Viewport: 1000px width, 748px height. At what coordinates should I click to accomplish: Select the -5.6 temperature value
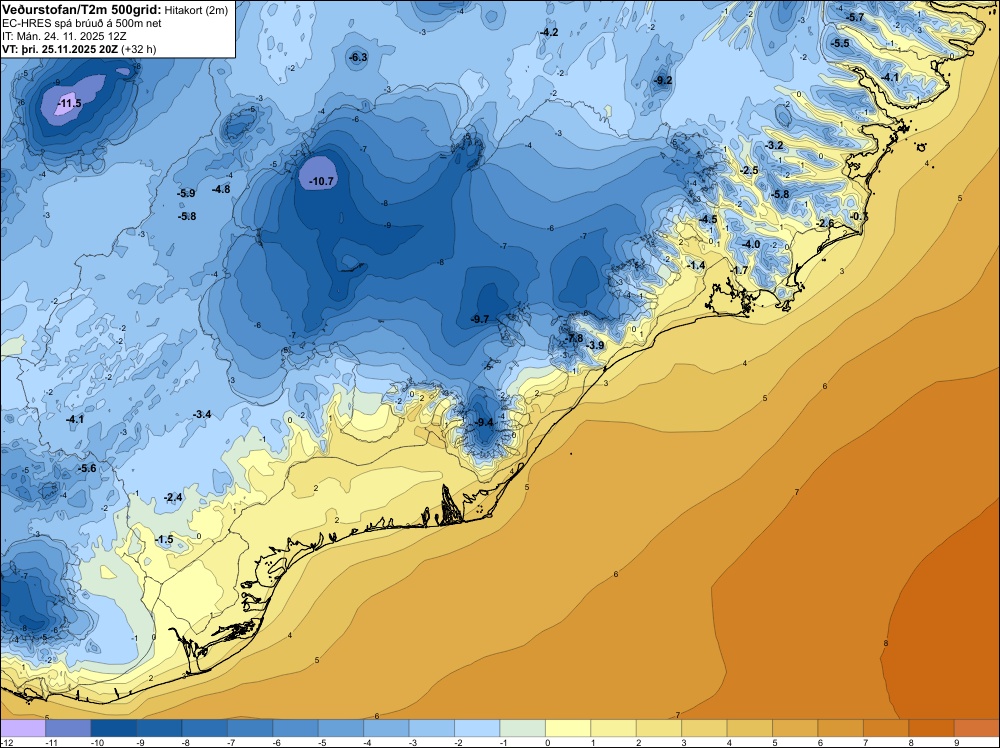(x=87, y=468)
